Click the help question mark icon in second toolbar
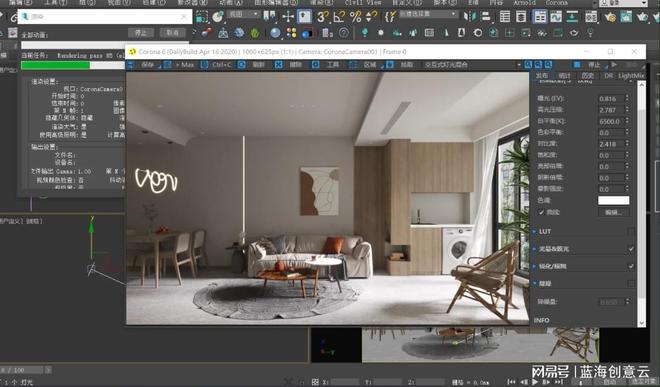Viewport: 660px width, 387px height. click(344, 33)
